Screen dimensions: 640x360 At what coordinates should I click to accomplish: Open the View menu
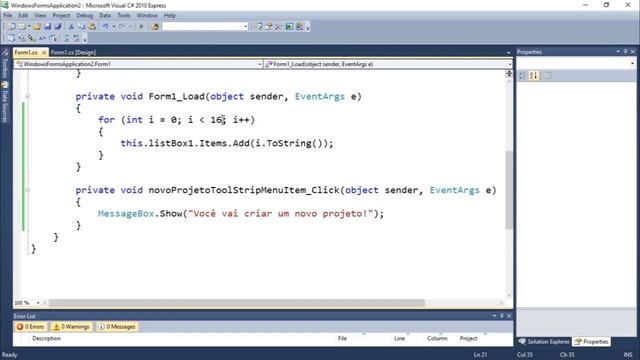(40, 16)
